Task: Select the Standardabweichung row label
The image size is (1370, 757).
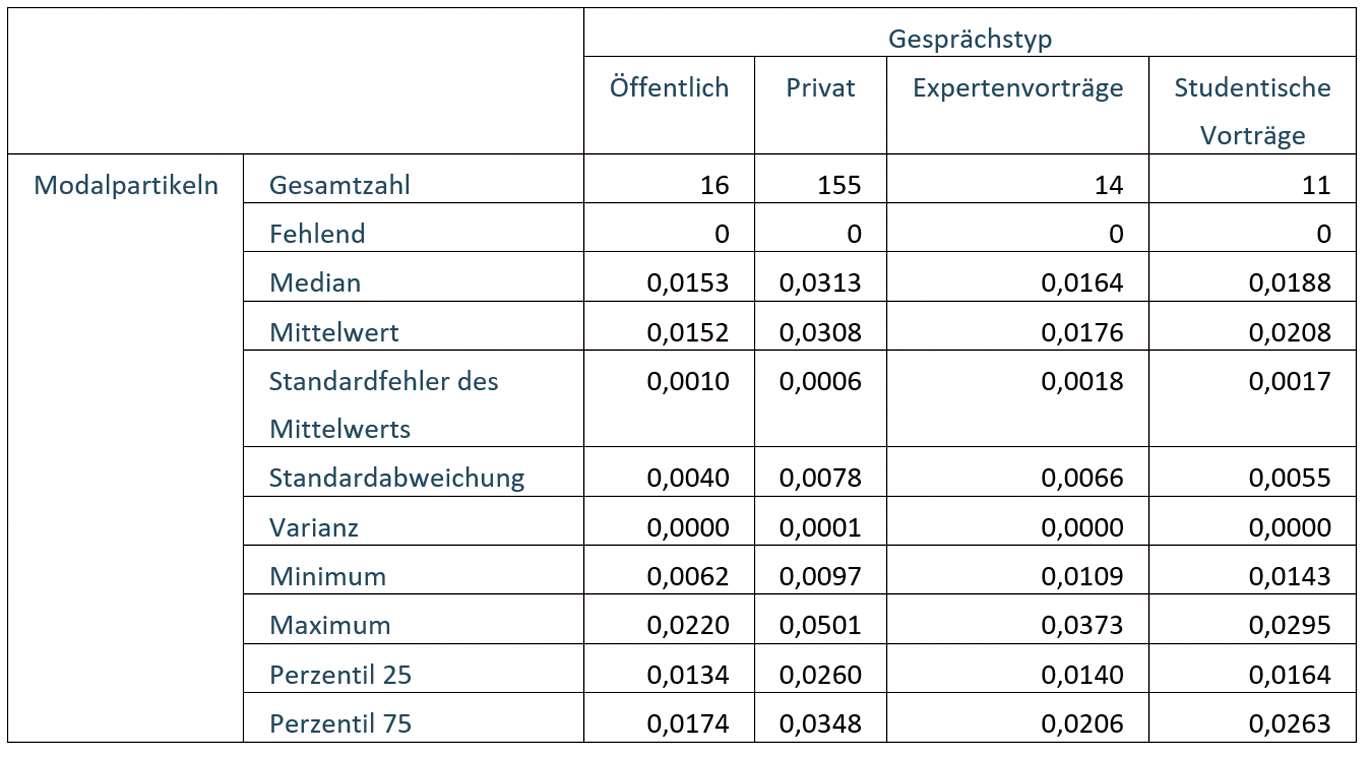Action: 396,478
